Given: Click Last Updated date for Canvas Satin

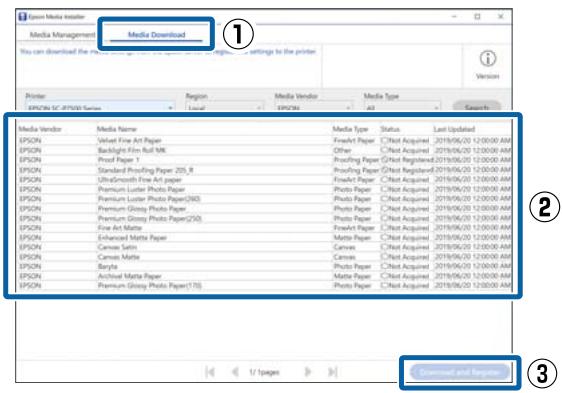Looking at the screenshot, I should [473, 247].
